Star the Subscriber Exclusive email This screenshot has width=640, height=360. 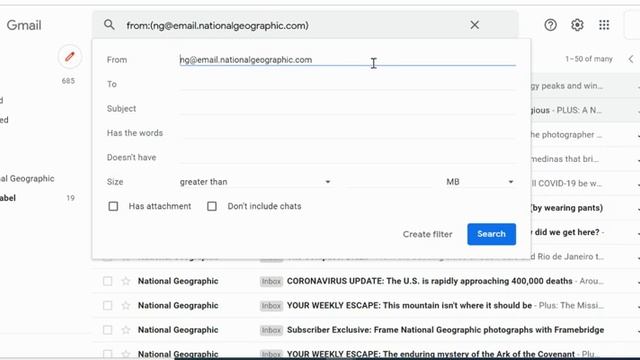click(x=126, y=330)
